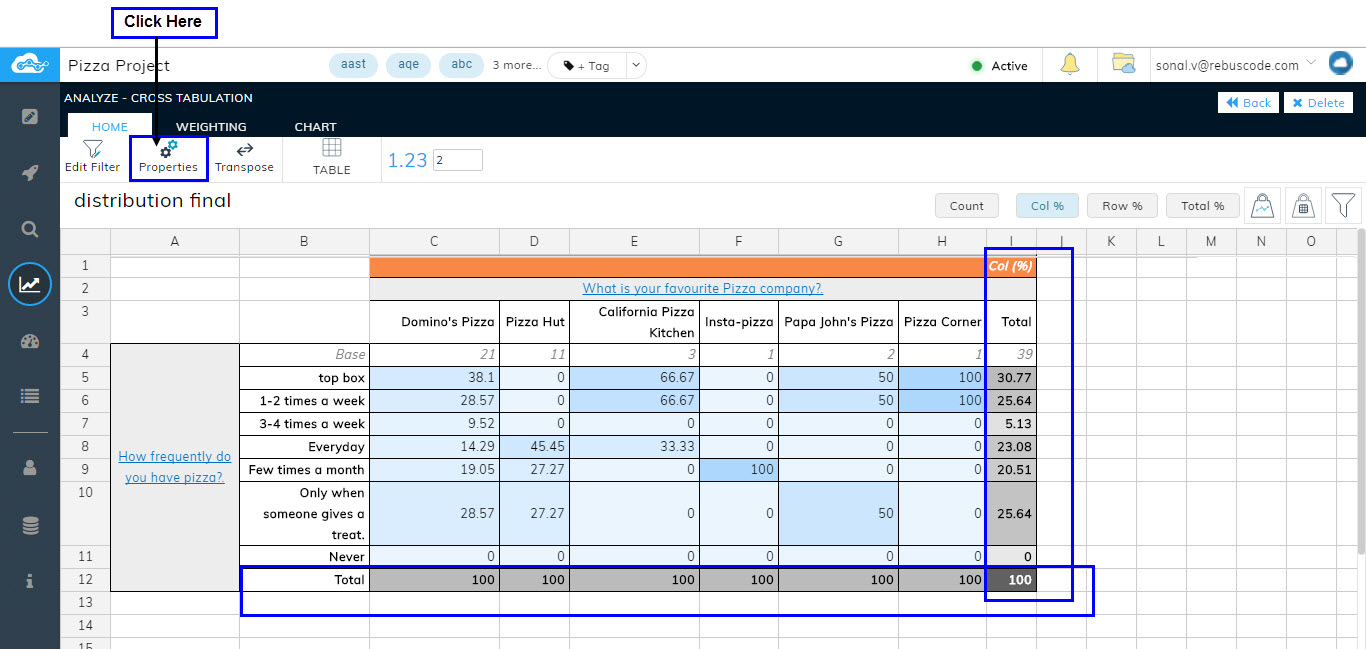Switch to Total % view
This screenshot has width=1366, height=649.
1202,206
